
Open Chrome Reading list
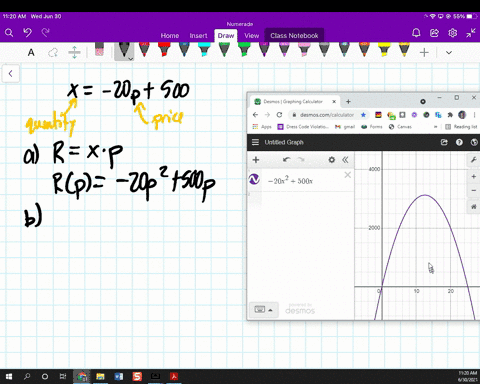[x=461, y=127]
